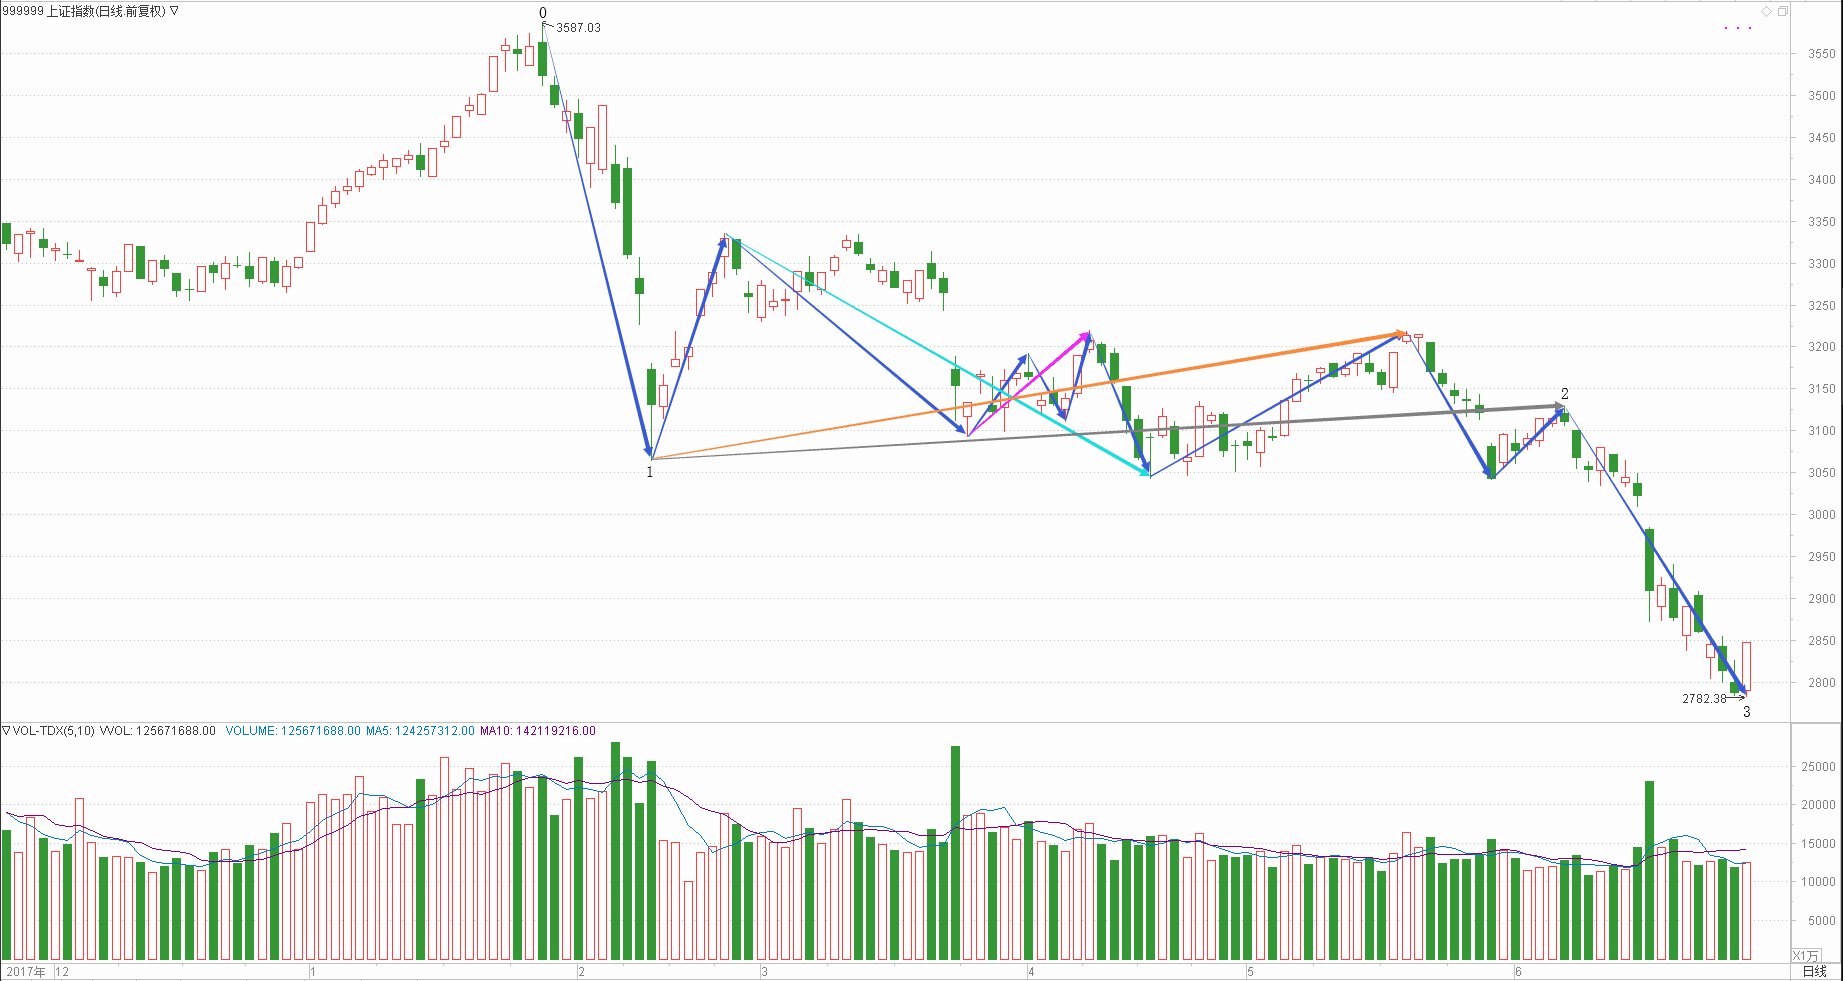The image size is (1843, 981).
Task: Select the tallest green volume bar in late March
Action: pos(955,850)
